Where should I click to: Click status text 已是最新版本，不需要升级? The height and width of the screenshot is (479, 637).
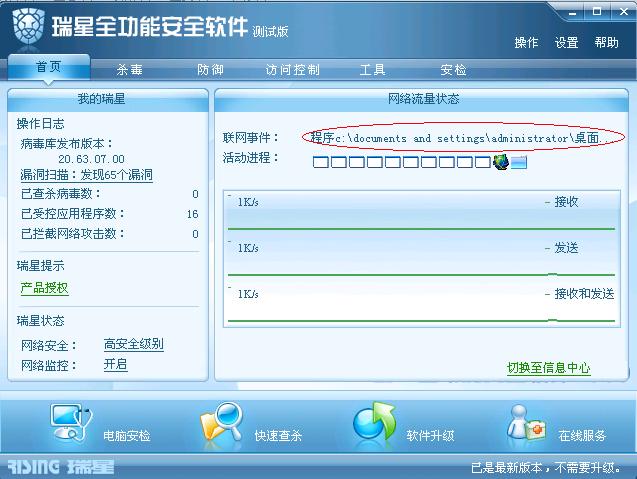click(546, 468)
